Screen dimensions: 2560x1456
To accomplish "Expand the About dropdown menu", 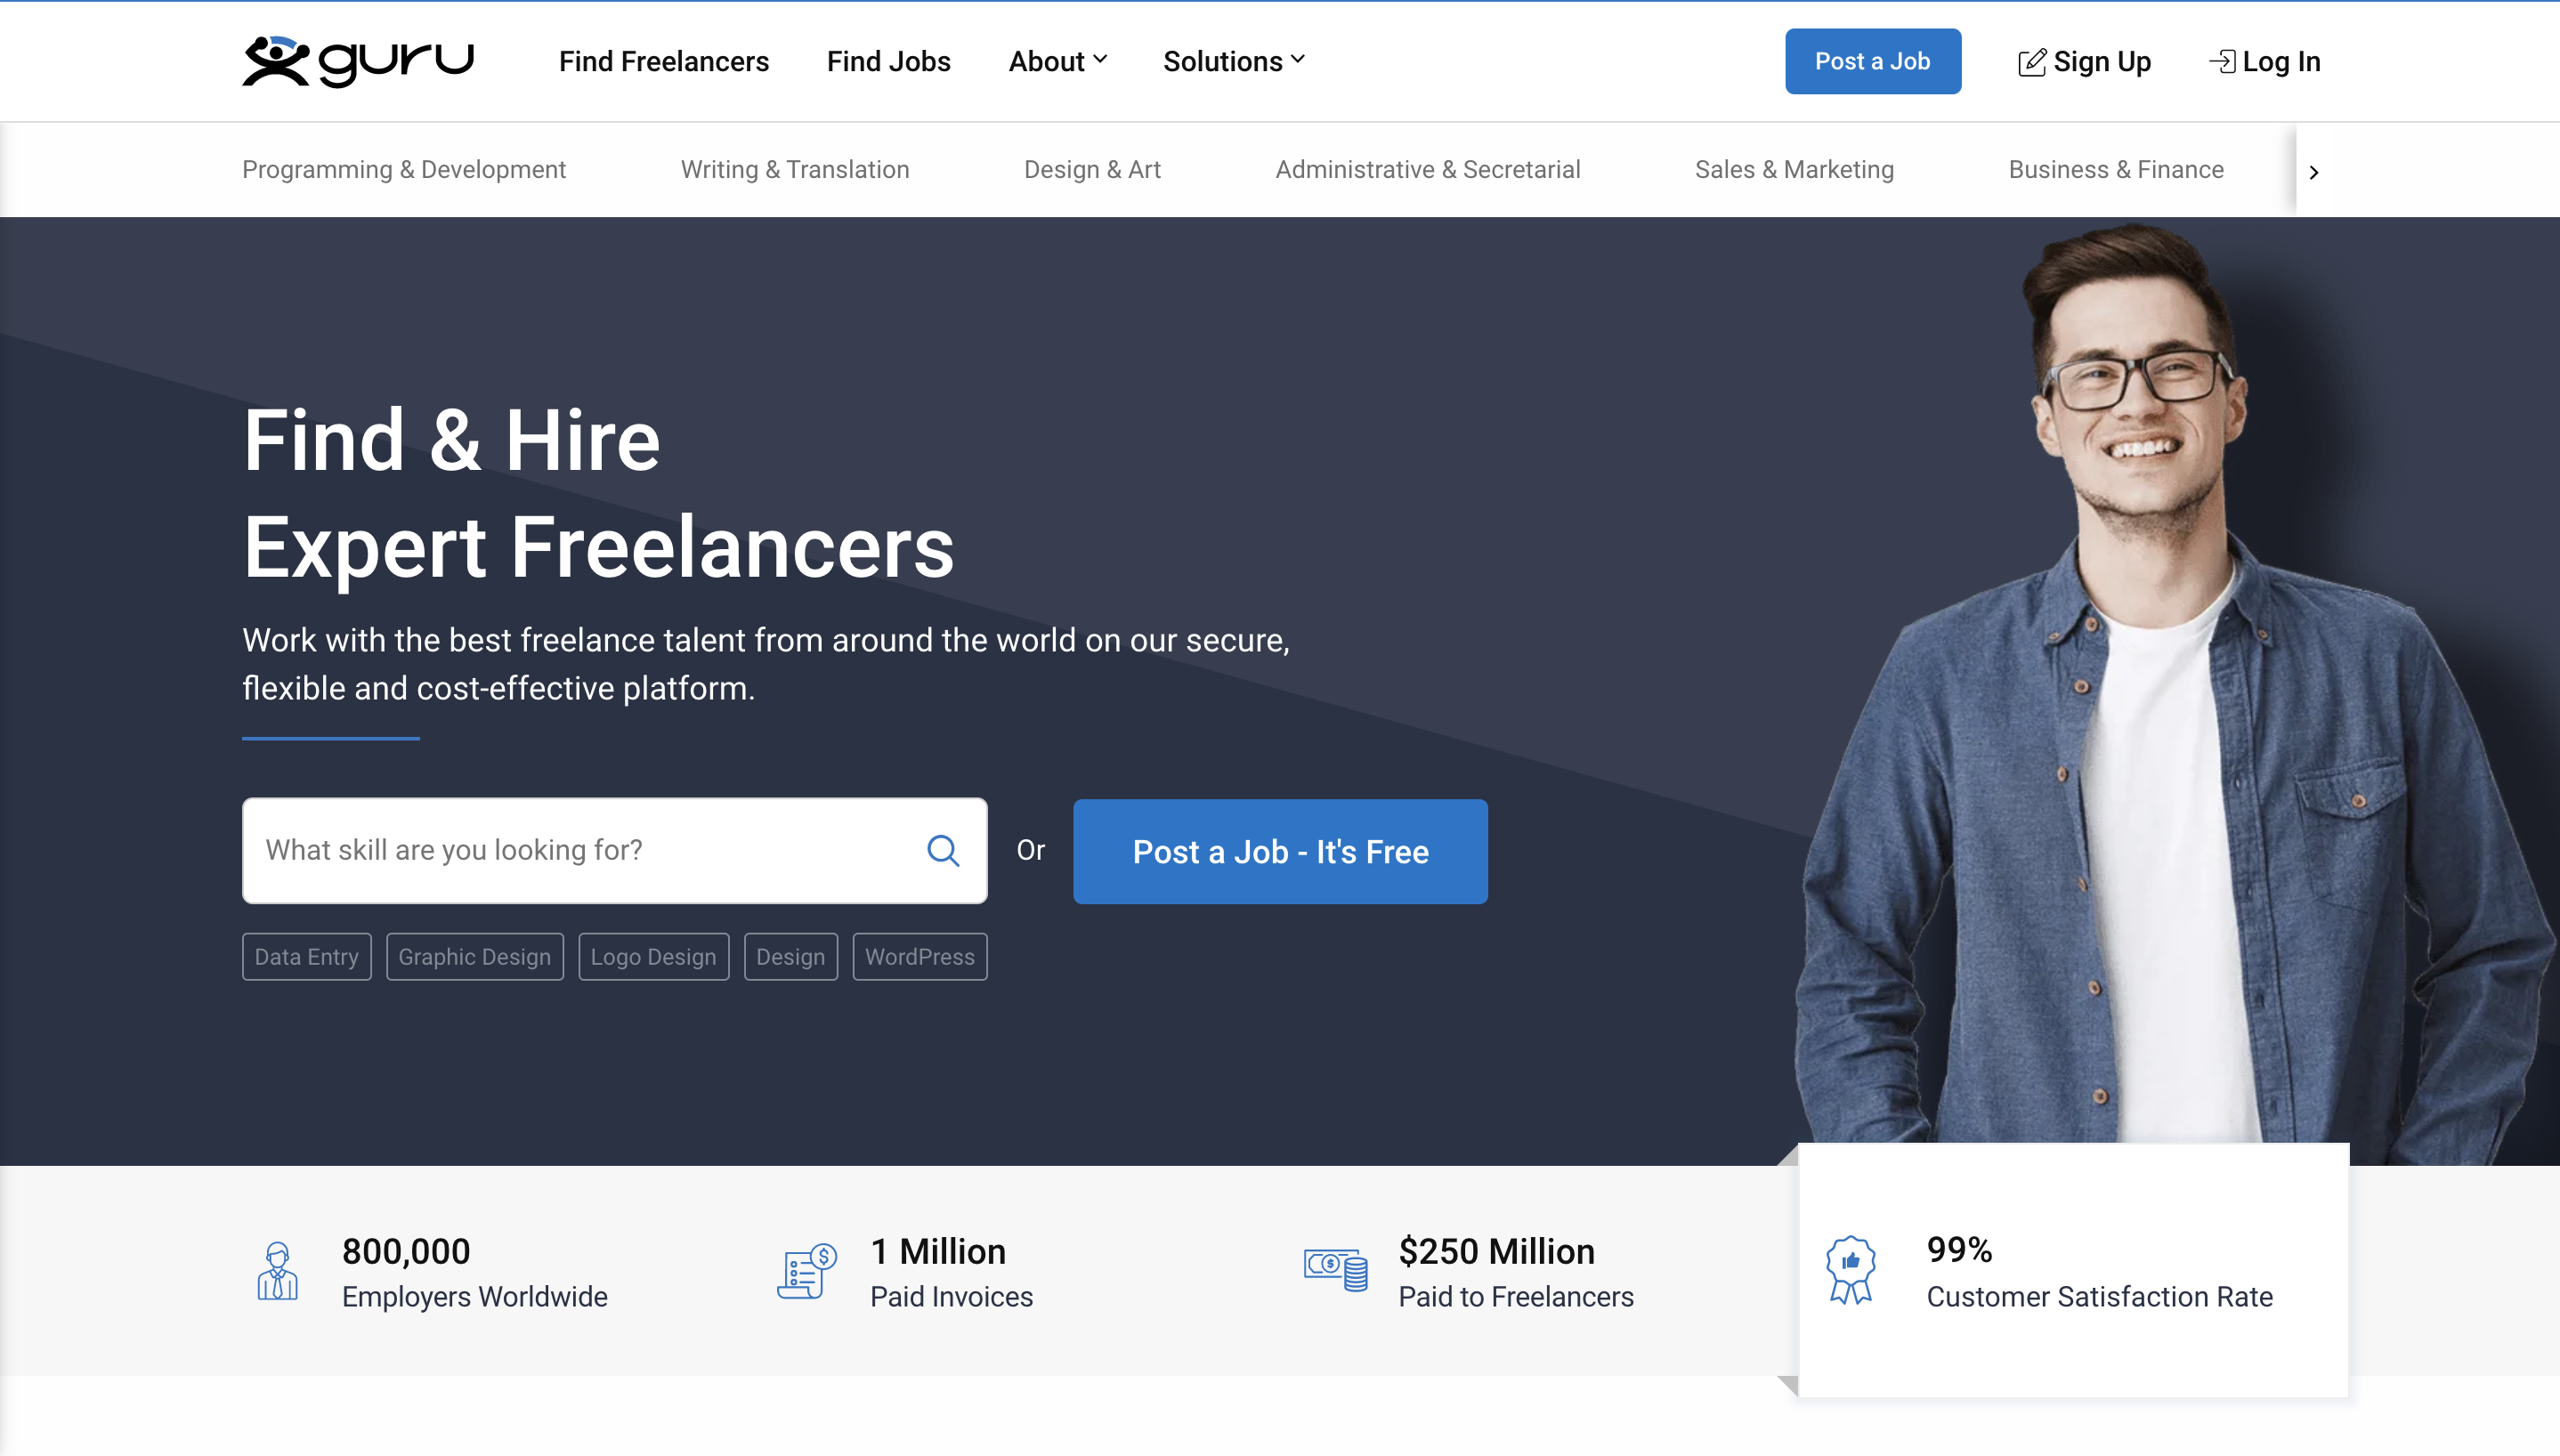I will (x=1057, y=61).
